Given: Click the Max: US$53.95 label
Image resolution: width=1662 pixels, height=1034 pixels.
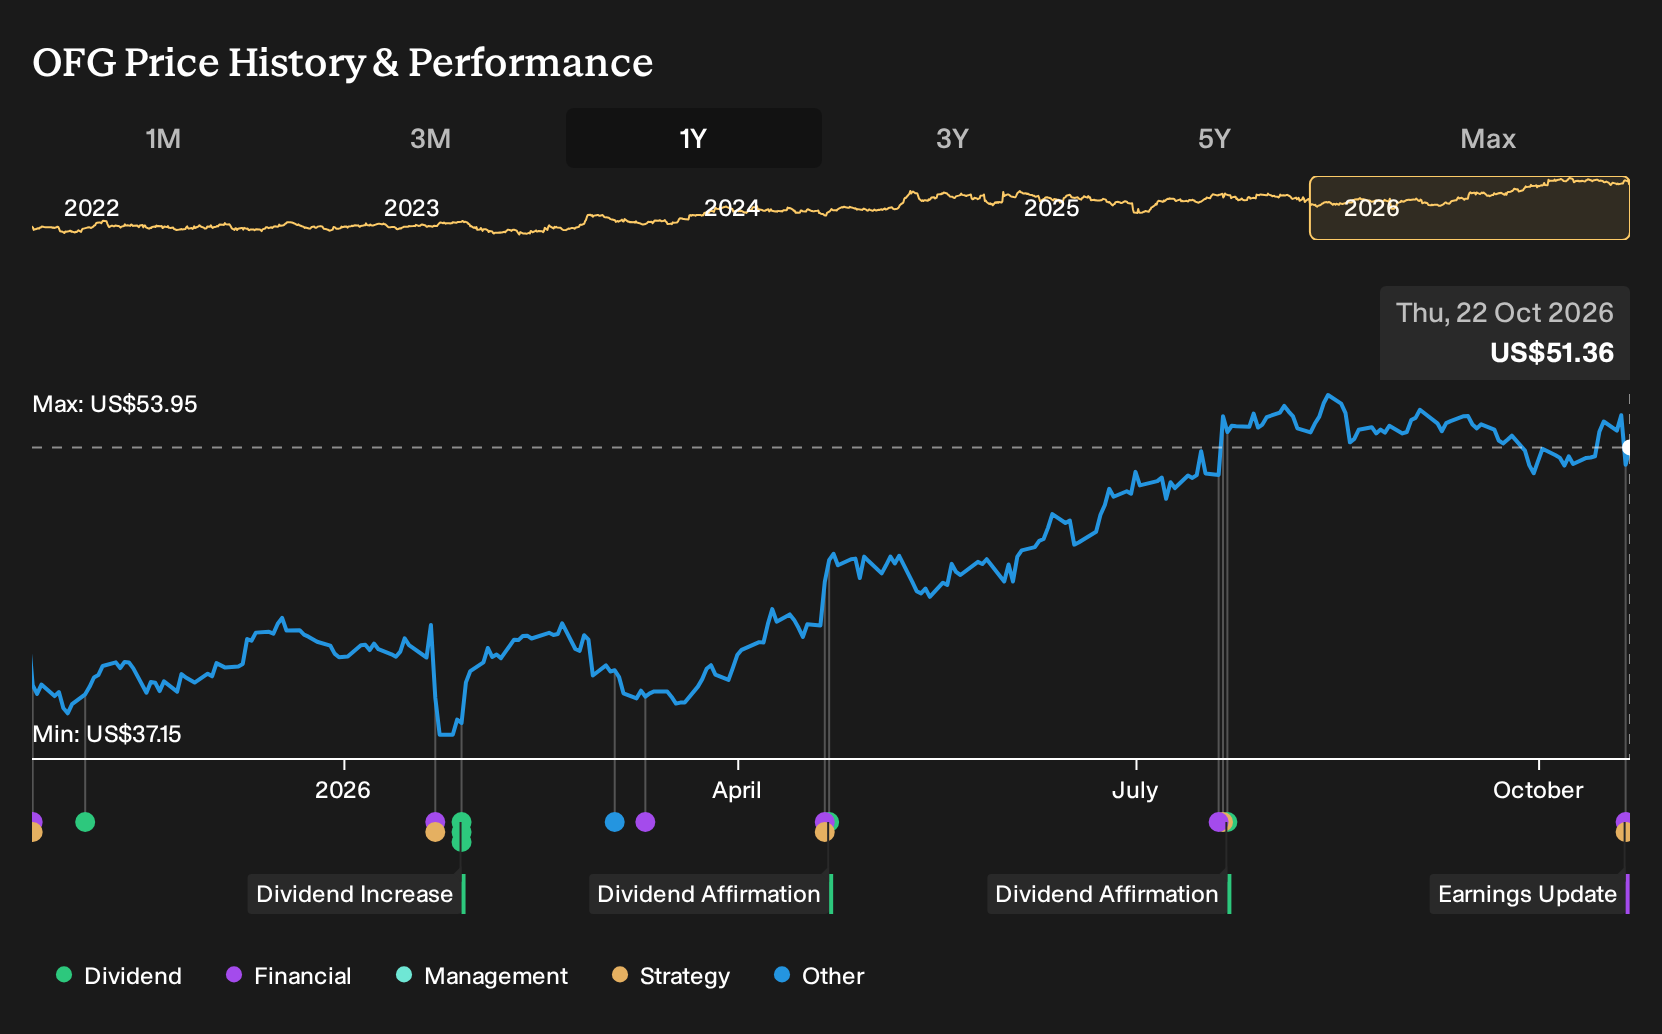Looking at the screenshot, I should (x=115, y=404).
